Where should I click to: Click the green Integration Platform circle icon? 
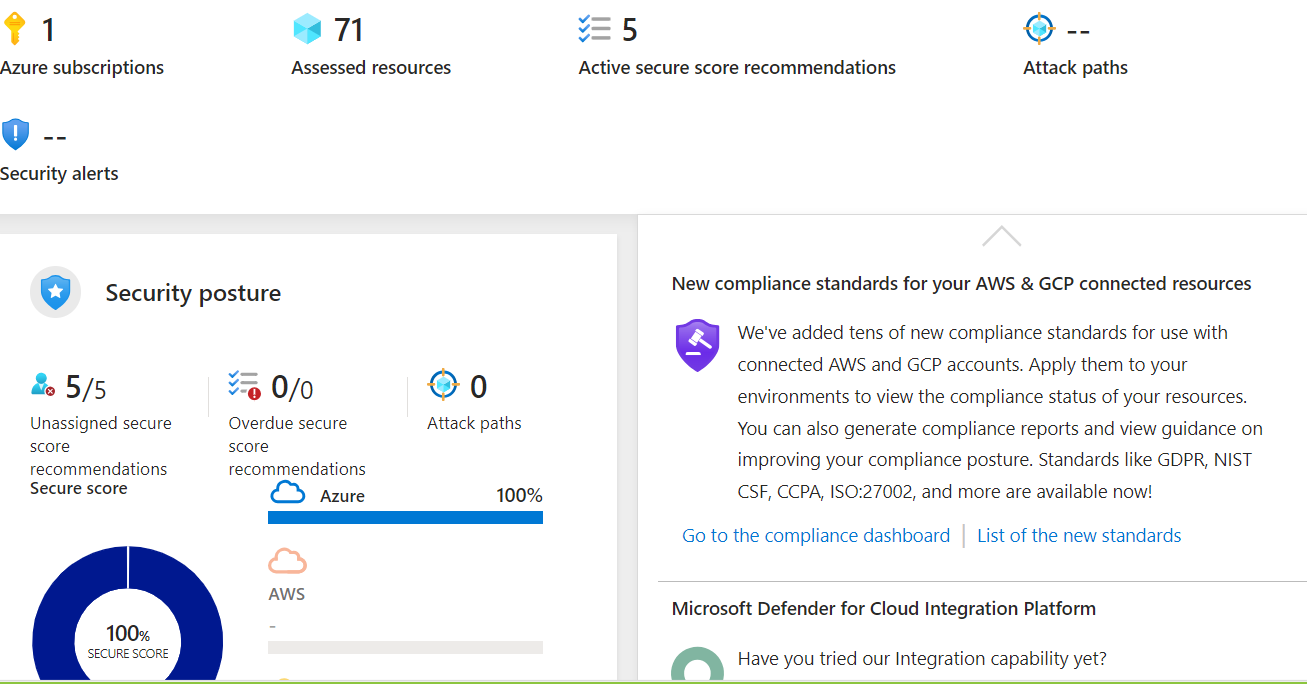click(697, 665)
